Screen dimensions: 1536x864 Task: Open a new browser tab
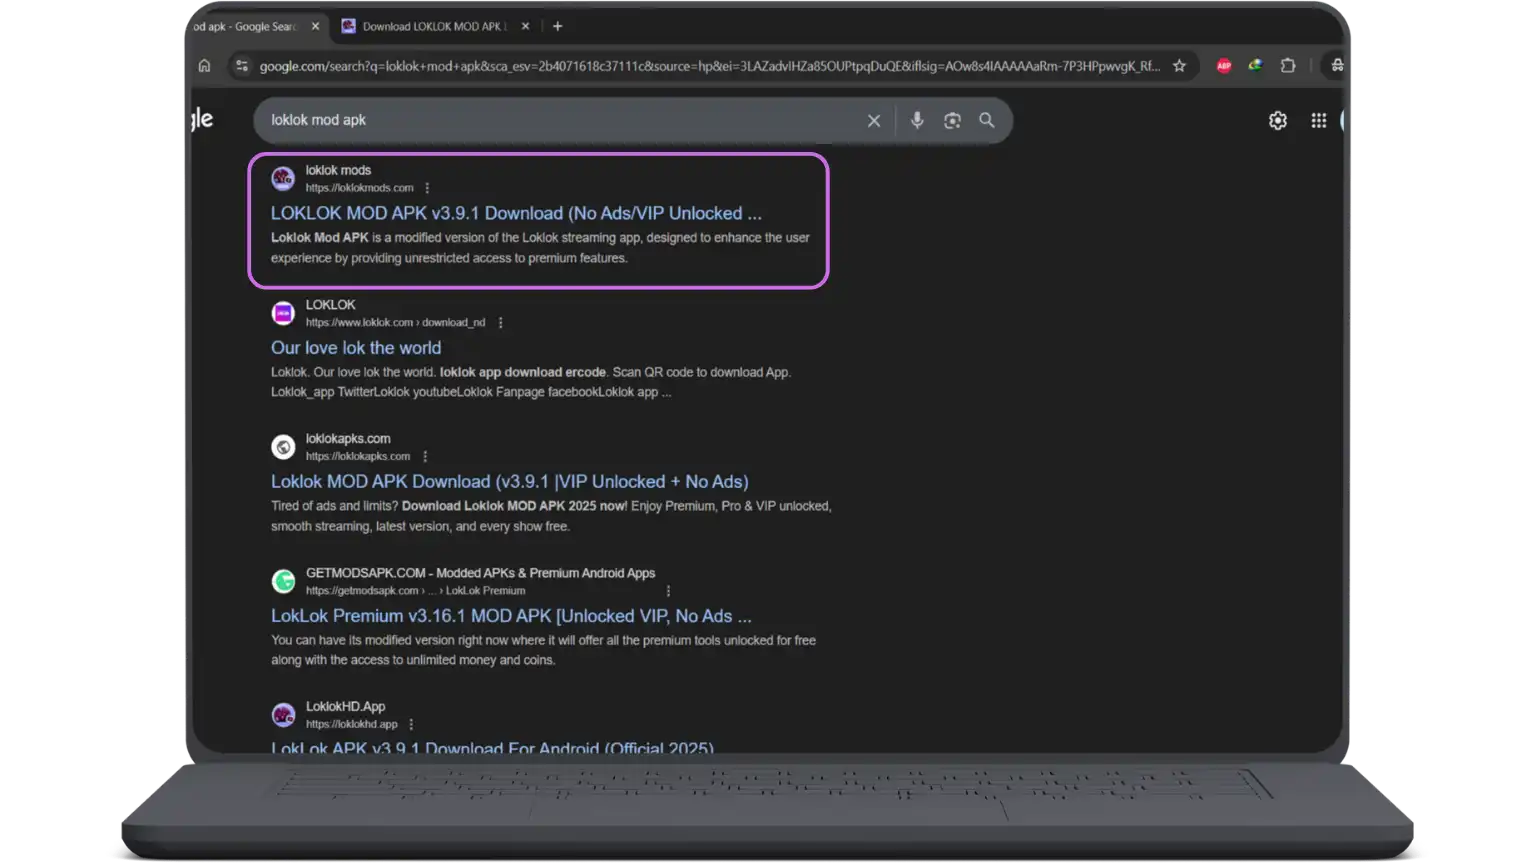click(x=557, y=27)
